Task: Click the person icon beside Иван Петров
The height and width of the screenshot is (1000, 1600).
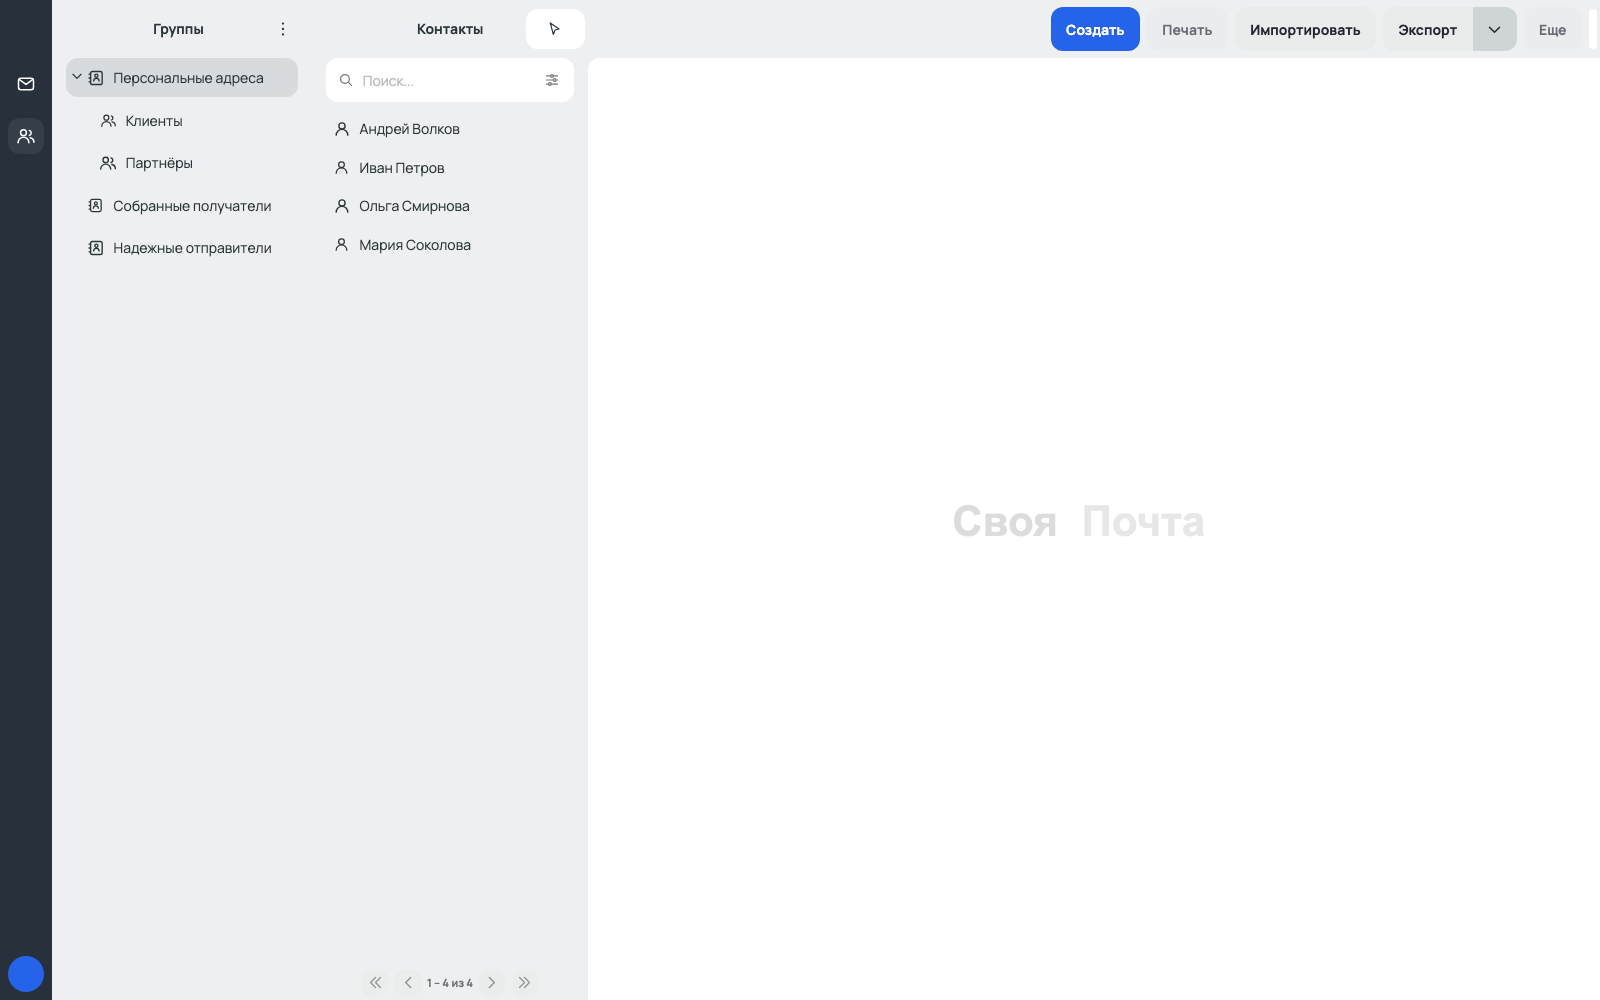Action: click(342, 168)
